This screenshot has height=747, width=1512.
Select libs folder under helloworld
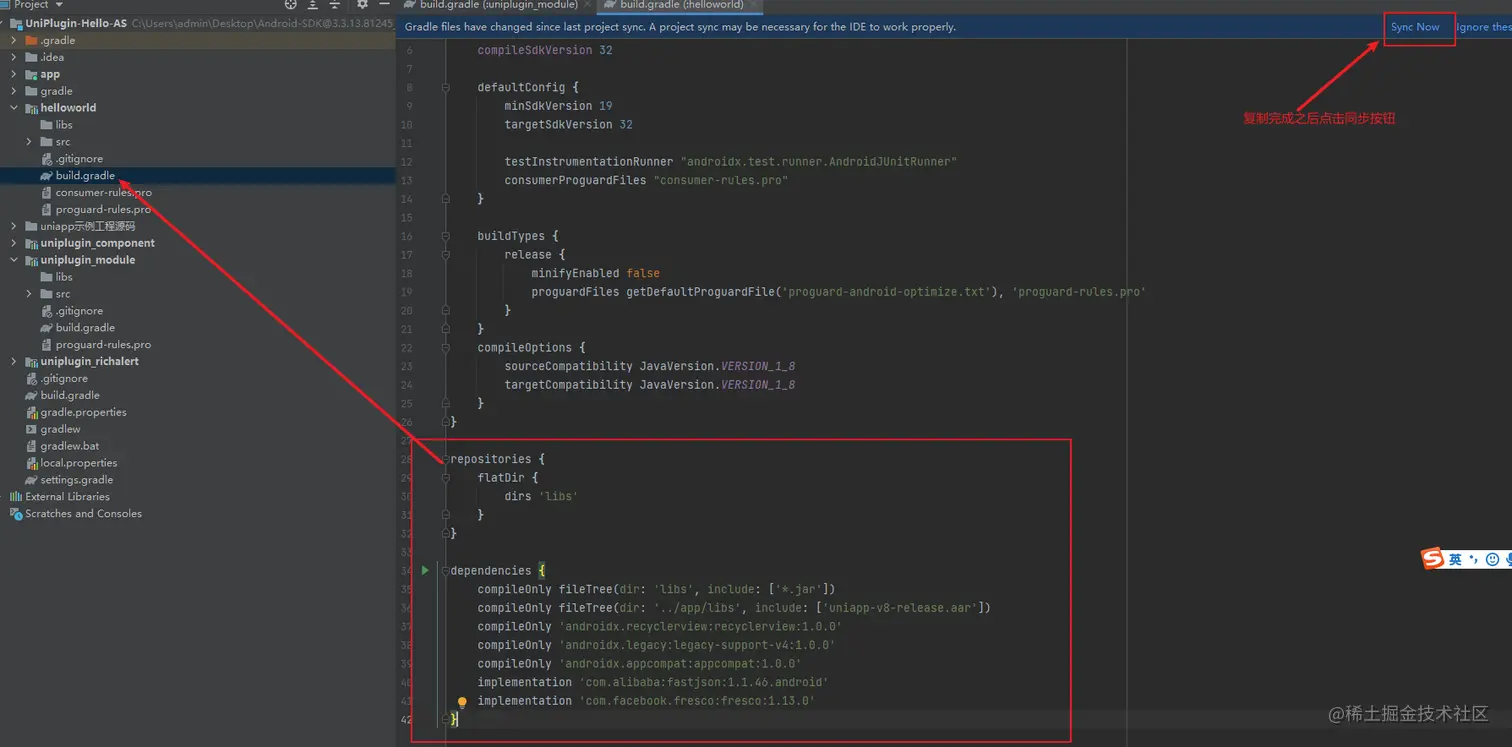[56, 125]
